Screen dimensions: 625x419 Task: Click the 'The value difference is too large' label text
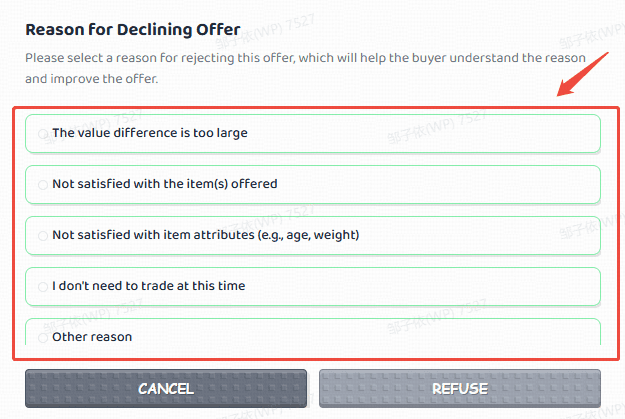tap(150, 133)
